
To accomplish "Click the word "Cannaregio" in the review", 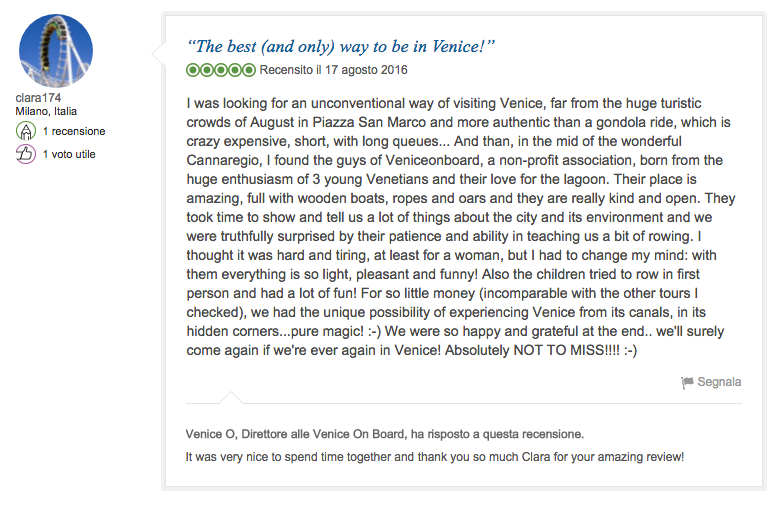I will 223,160.
